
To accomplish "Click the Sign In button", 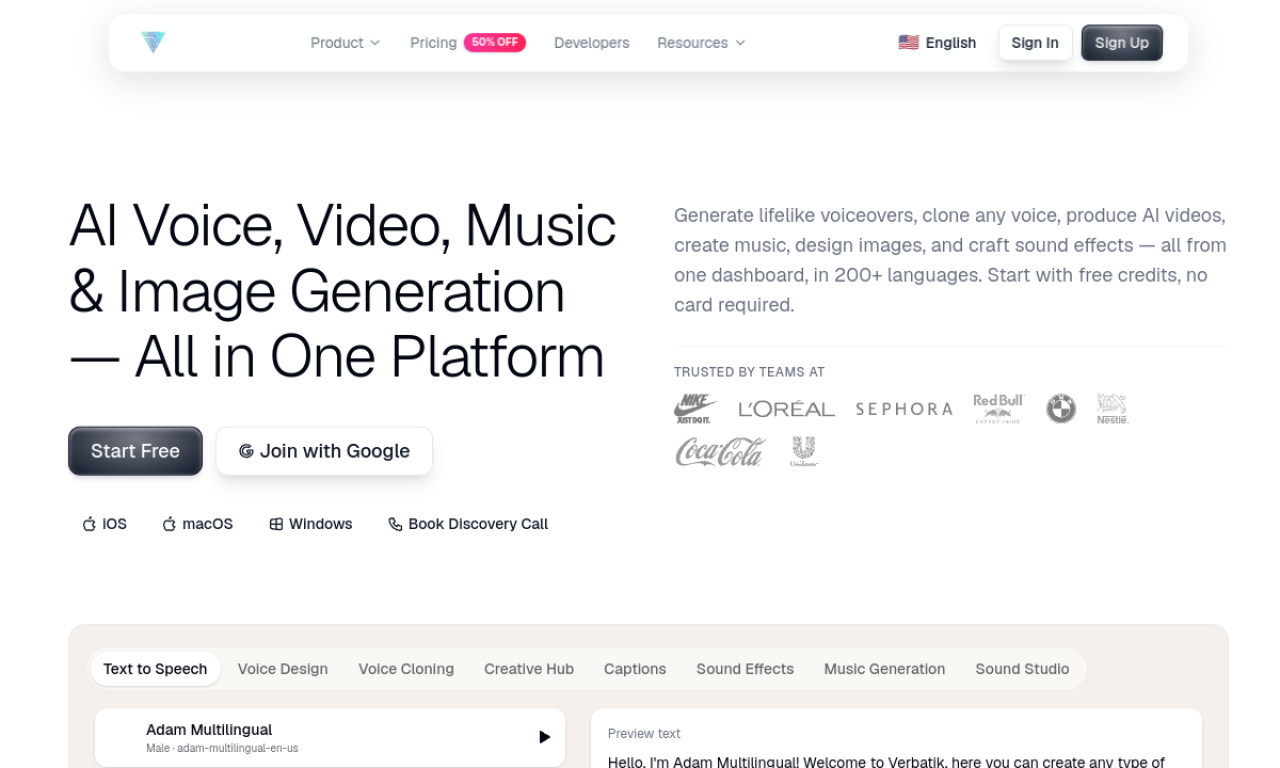I will pos(1035,43).
